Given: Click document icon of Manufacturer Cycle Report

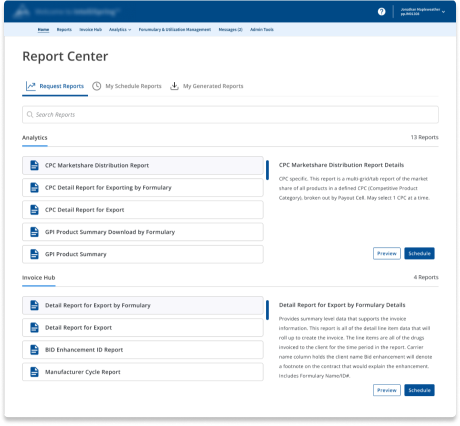Looking at the screenshot, I should coord(34,372).
